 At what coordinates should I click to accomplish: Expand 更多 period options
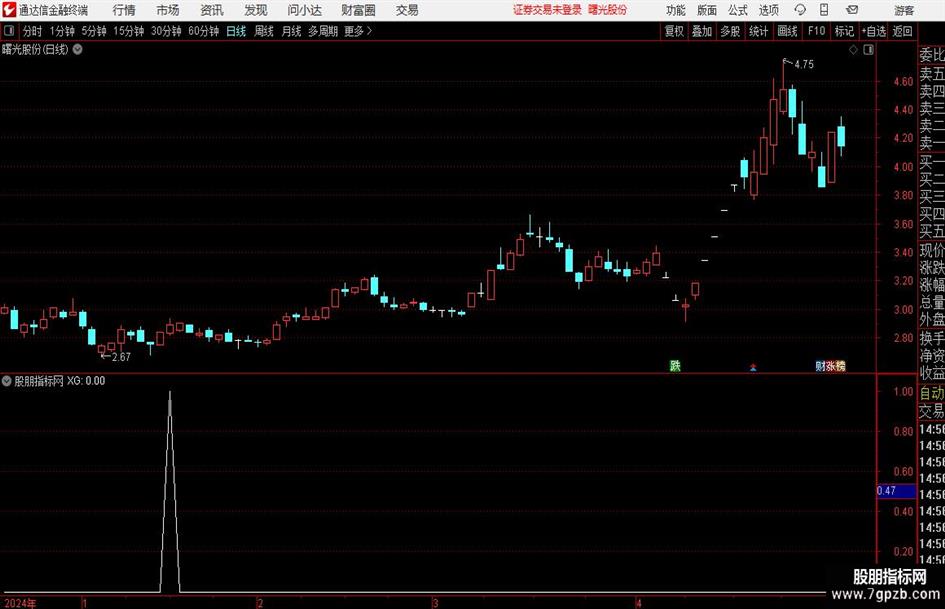coord(358,31)
